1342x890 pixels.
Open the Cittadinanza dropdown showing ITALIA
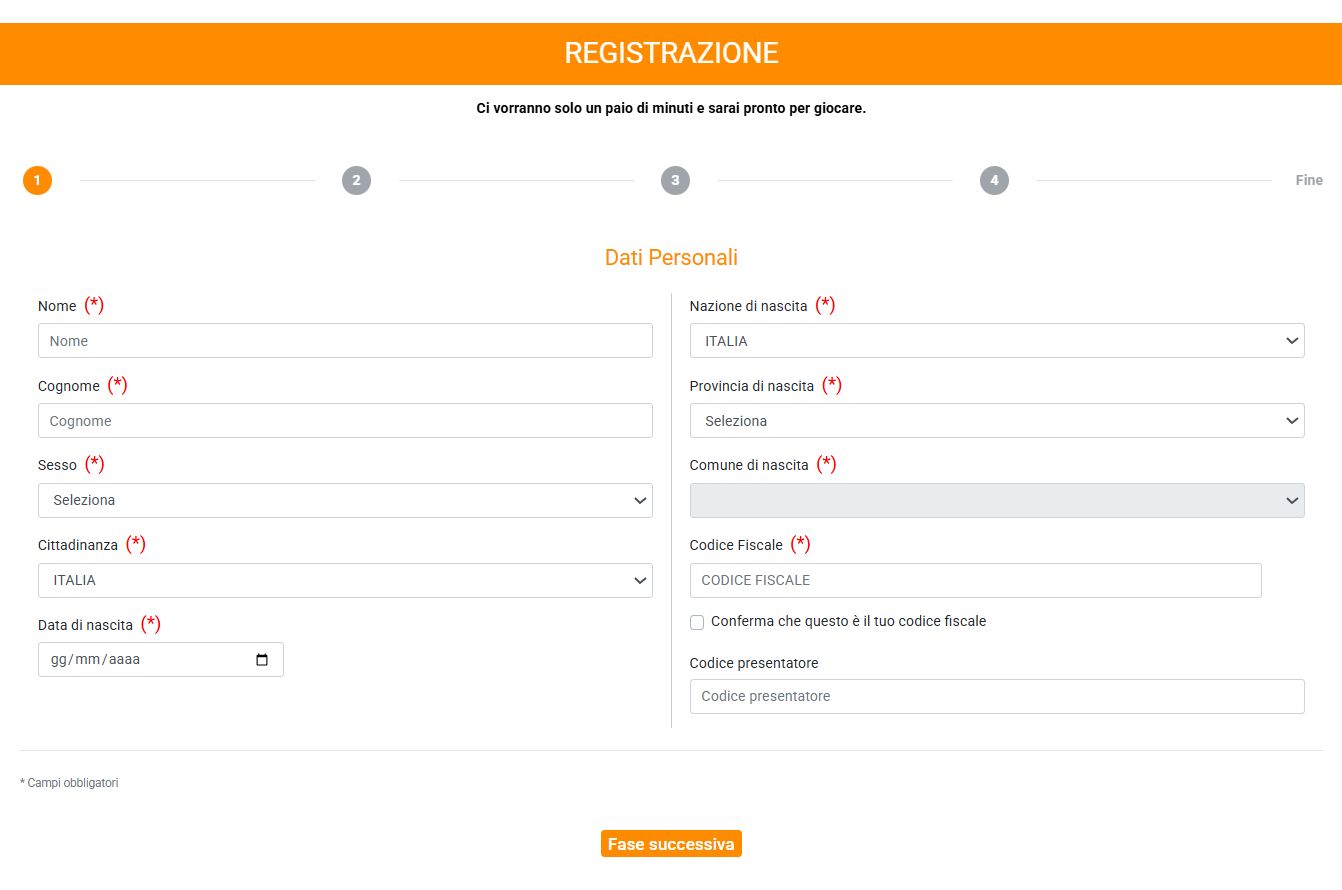coord(345,580)
